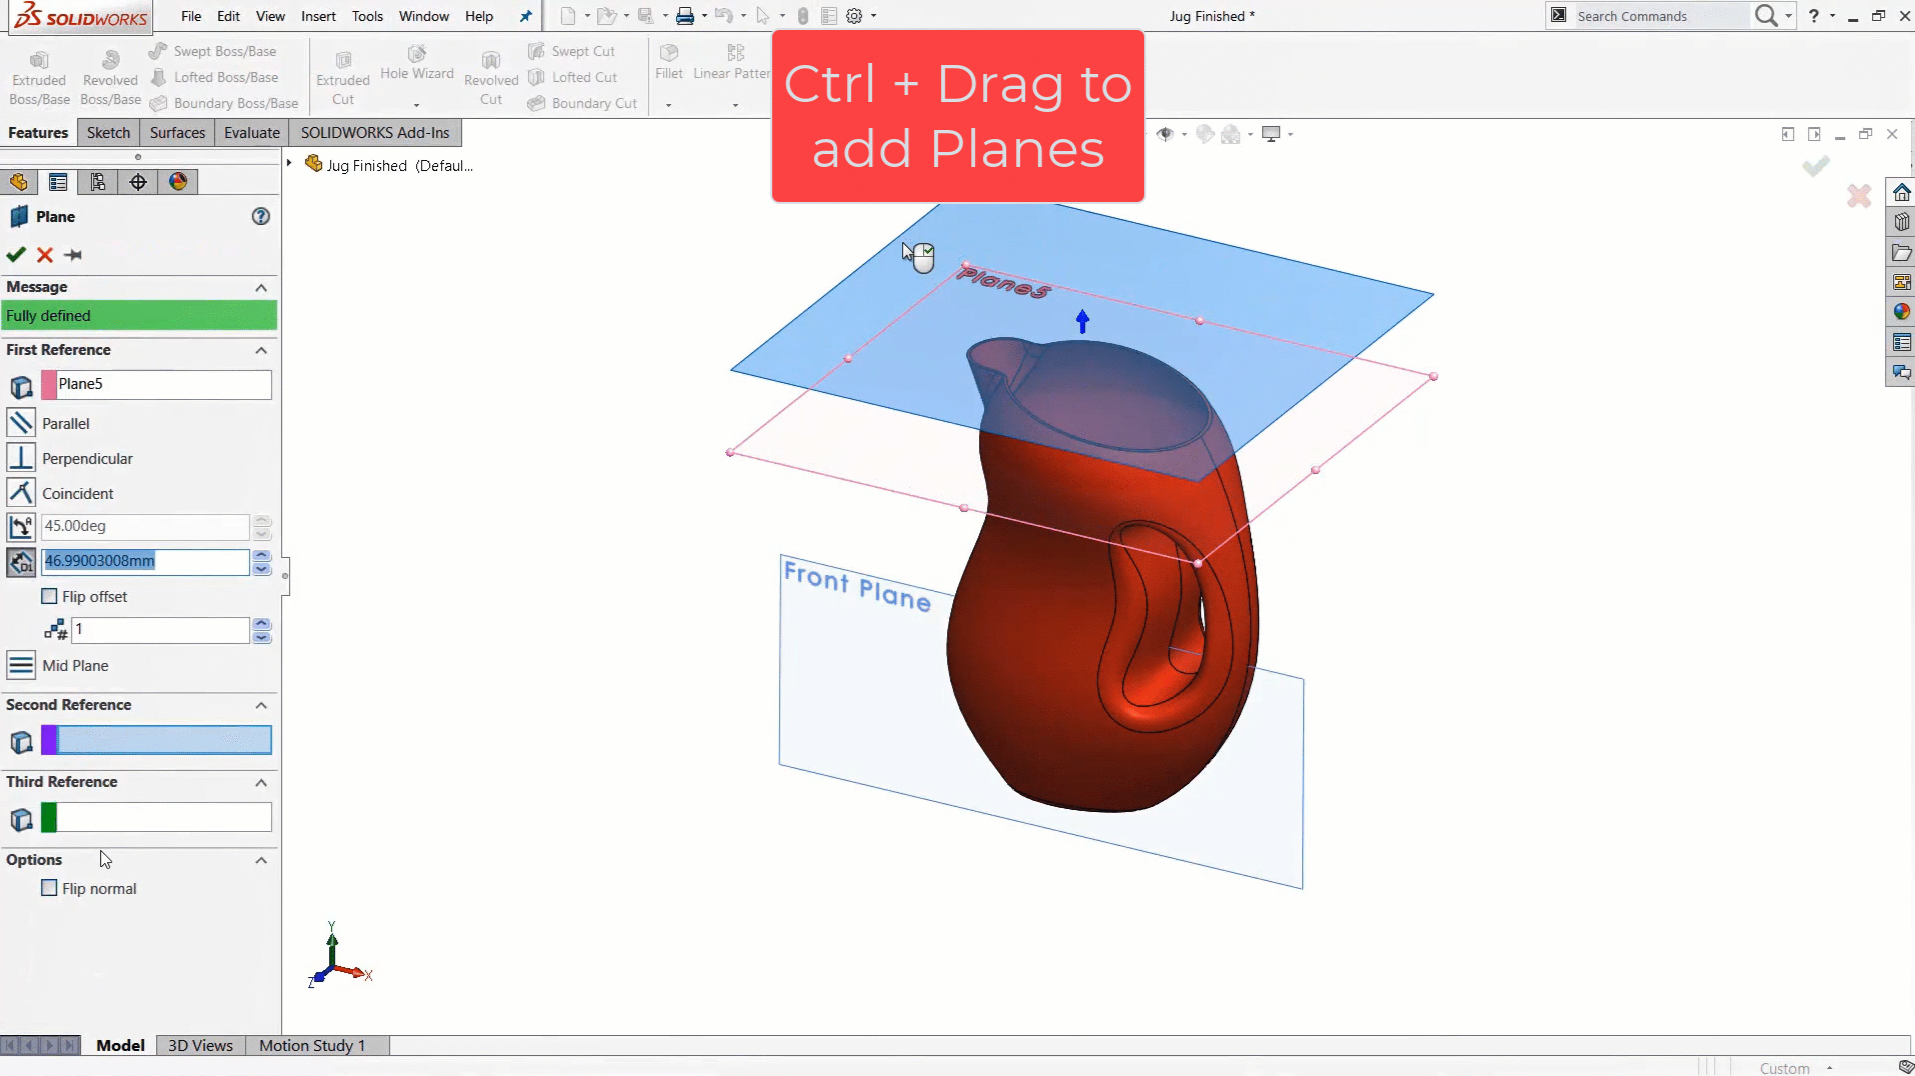Enable the Flip normal checkbox
1915x1076 pixels.
[49, 888]
